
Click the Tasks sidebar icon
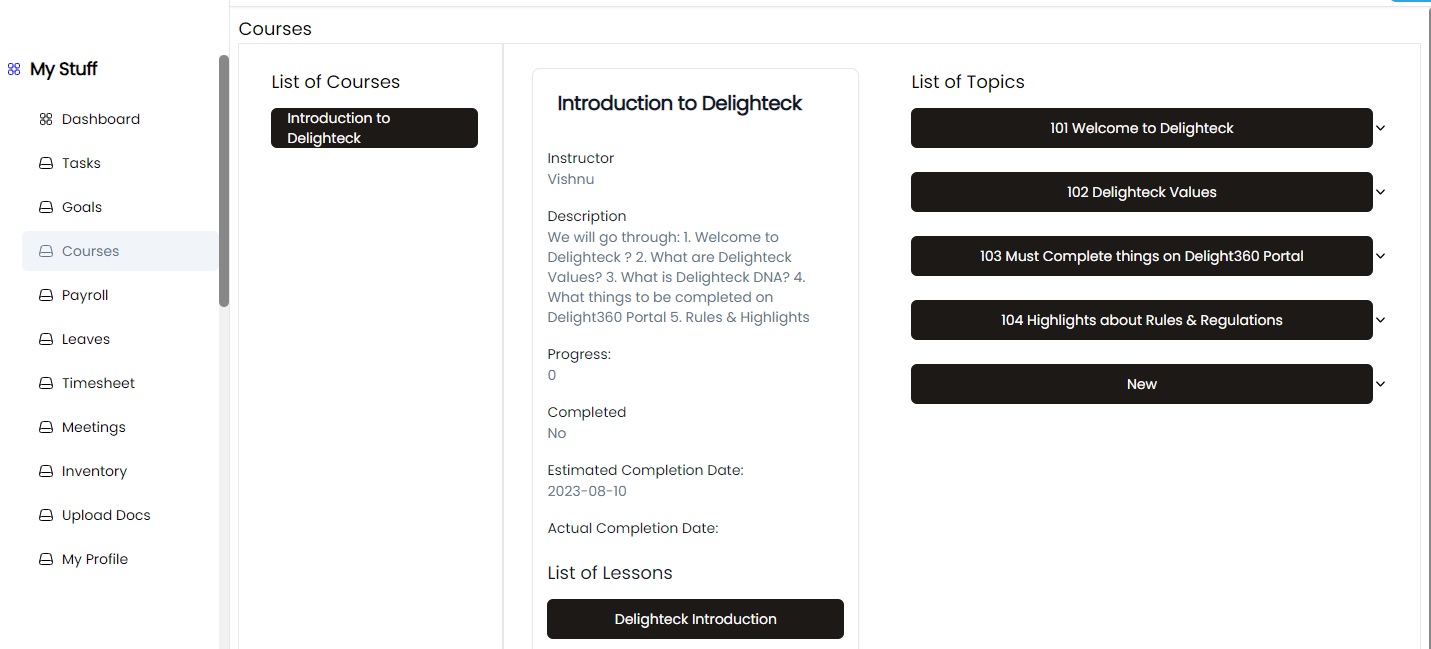pos(45,163)
